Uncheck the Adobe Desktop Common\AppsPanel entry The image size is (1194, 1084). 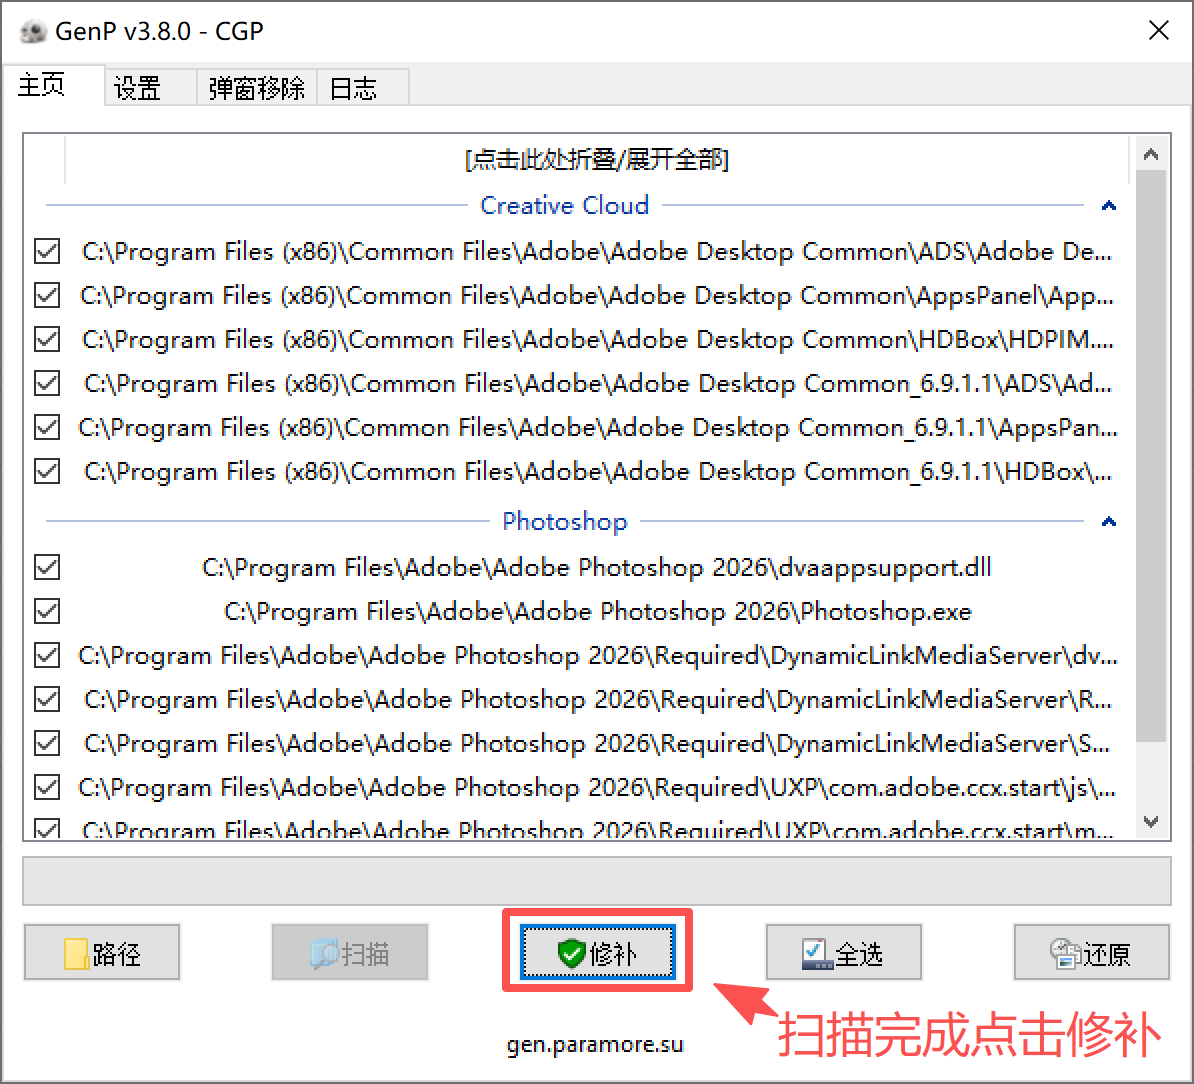click(x=47, y=295)
